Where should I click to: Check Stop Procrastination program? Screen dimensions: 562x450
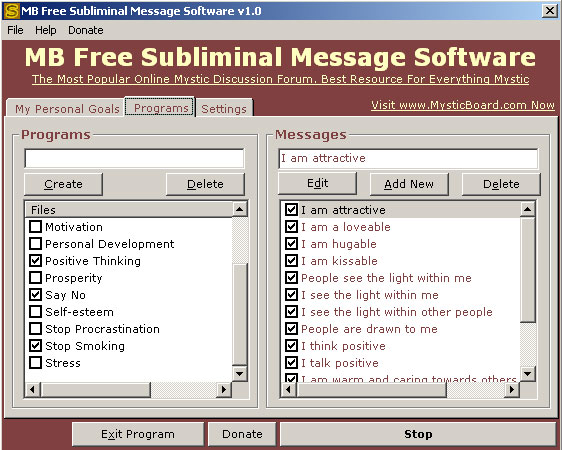tap(35, 329)
